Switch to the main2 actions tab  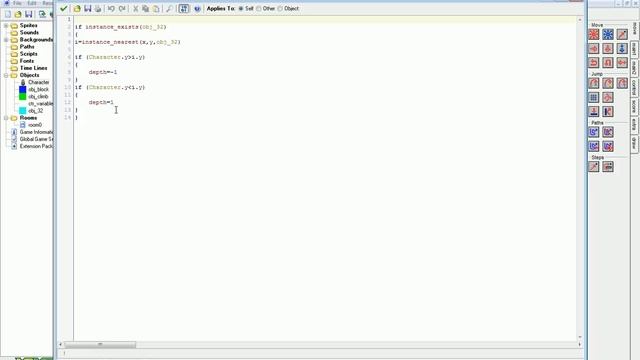pyautogui.click(x=634, y=68)
